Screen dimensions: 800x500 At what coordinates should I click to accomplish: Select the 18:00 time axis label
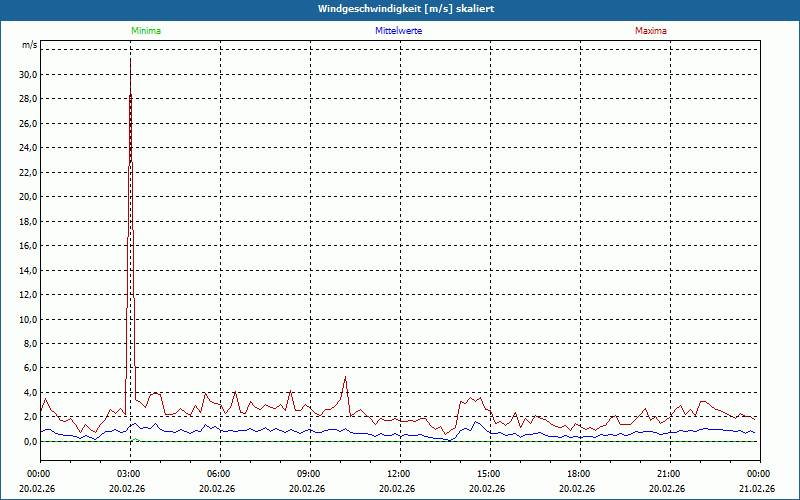click(x=580, y=474)
